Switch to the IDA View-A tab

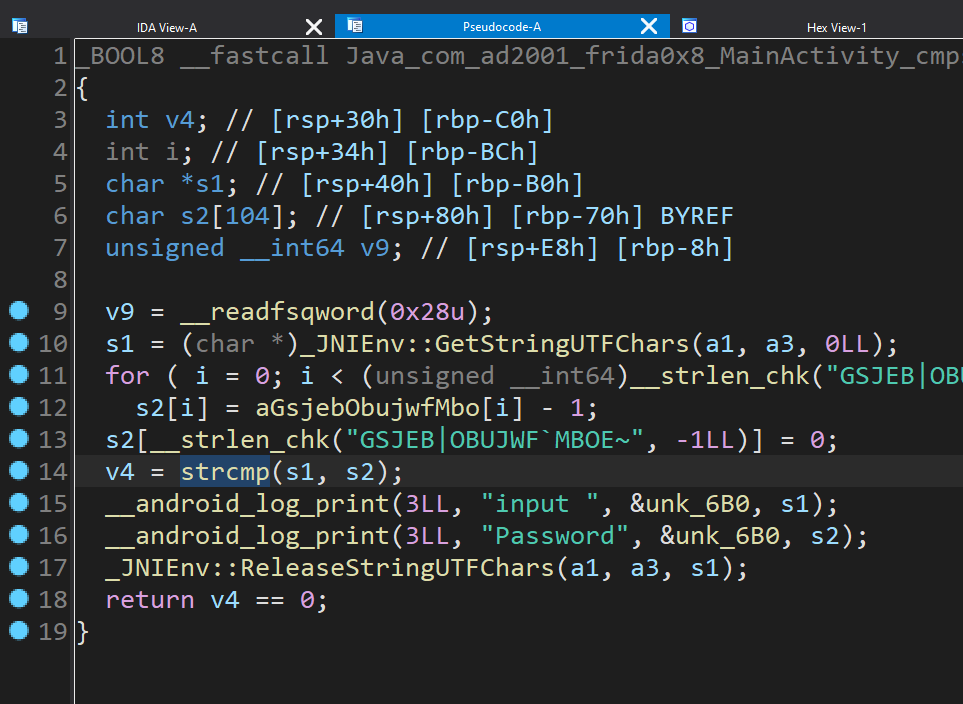pyautogui.click(x=166, y=27)
